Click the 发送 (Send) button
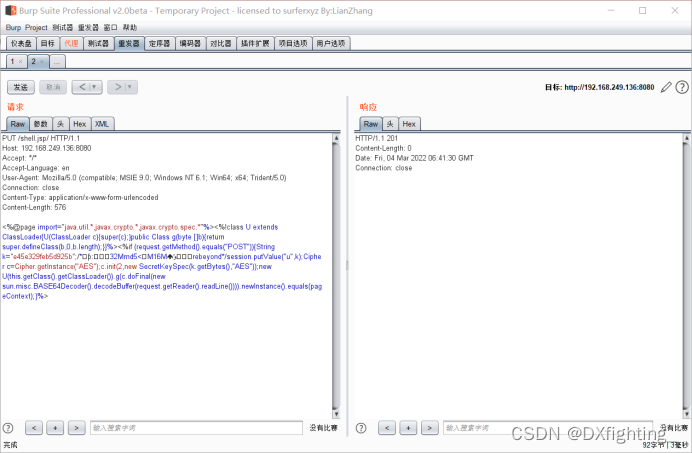This screenshot has width=692, height=453. point(21,87)
